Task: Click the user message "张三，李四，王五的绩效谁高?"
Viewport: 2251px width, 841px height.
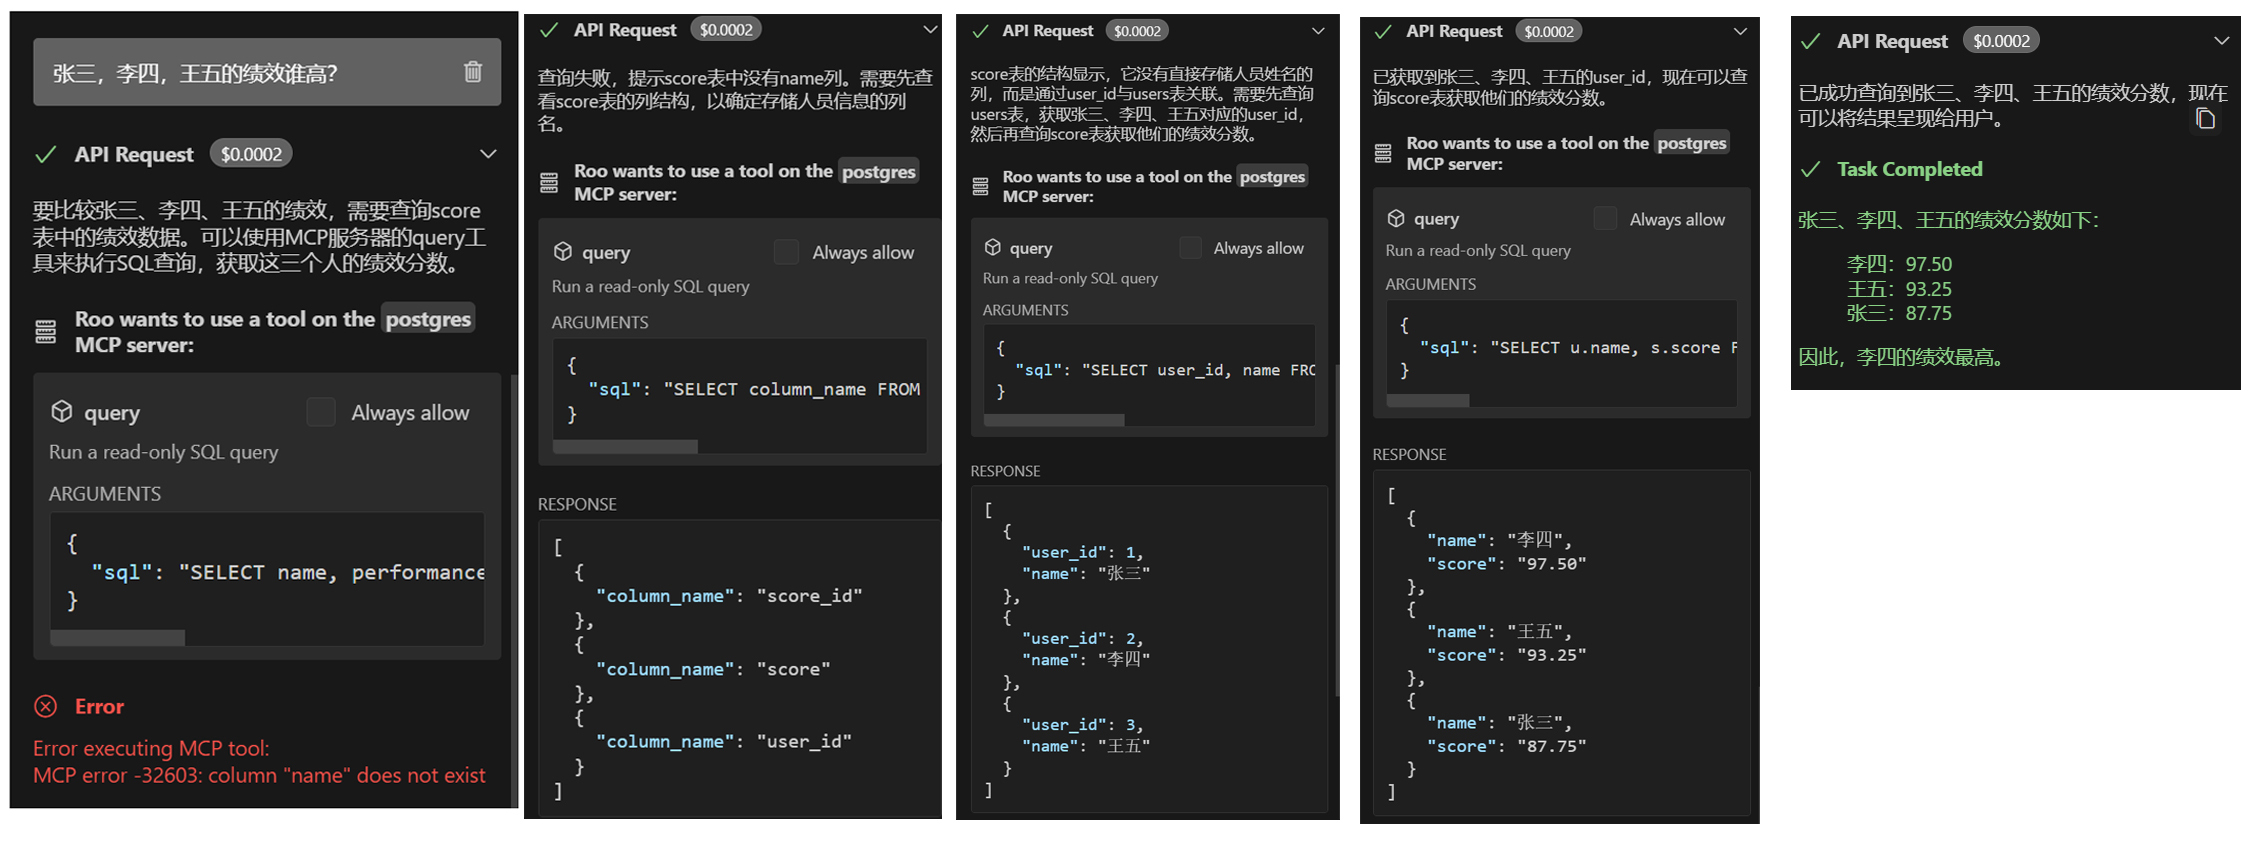Action: [x=195, y=73]
